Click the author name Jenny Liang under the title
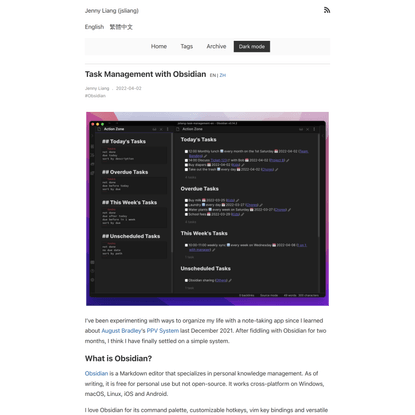 click(97, 88)
